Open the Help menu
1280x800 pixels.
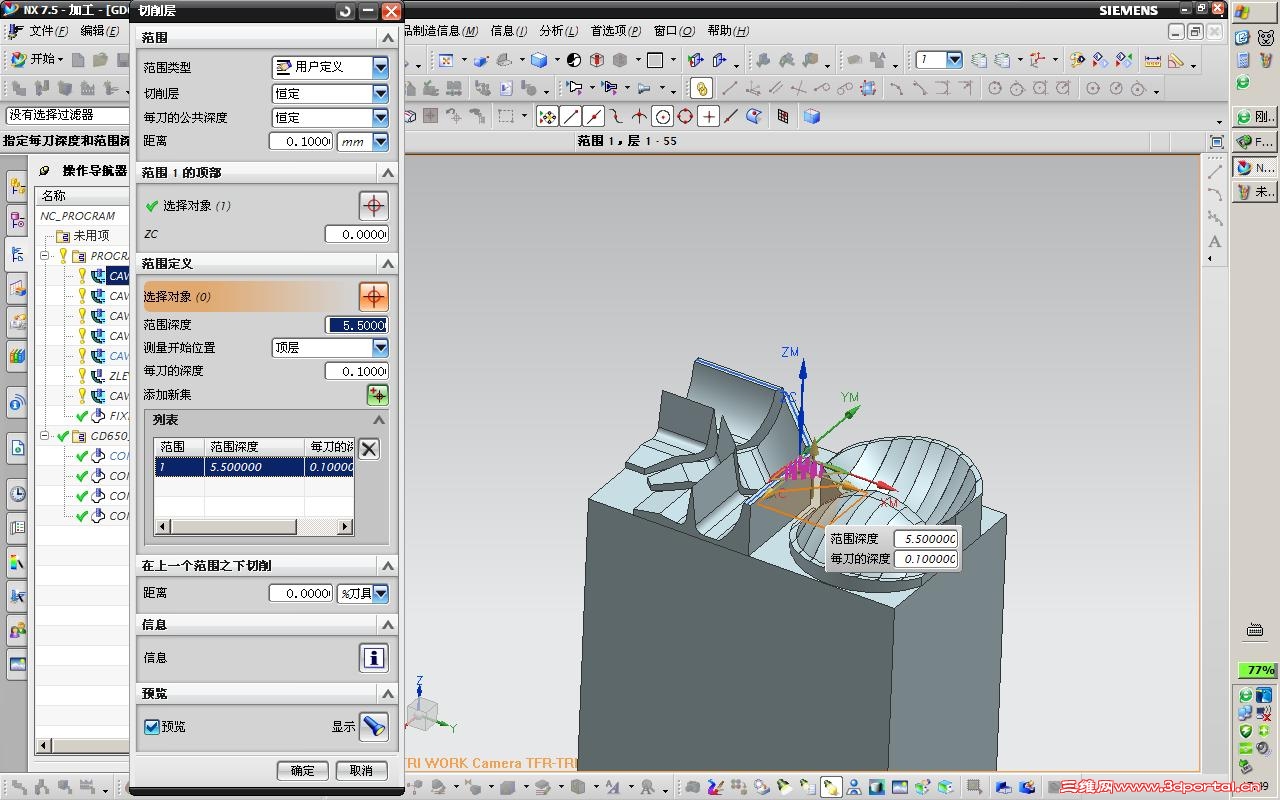click(x=728, y=31)
